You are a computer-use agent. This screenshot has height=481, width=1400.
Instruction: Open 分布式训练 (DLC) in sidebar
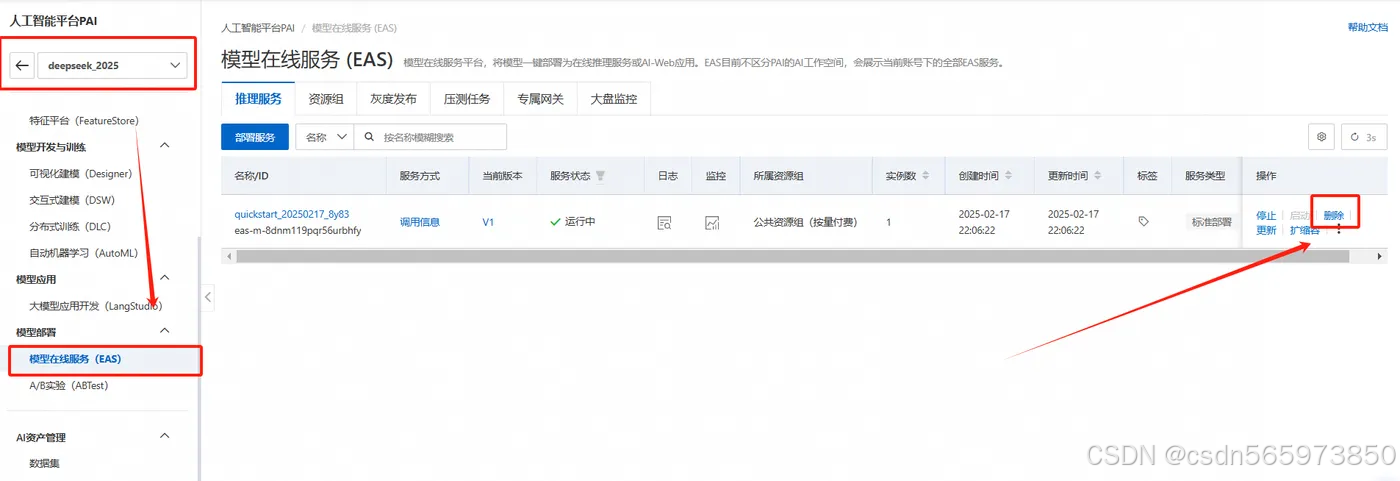click(x=72, y=226)
